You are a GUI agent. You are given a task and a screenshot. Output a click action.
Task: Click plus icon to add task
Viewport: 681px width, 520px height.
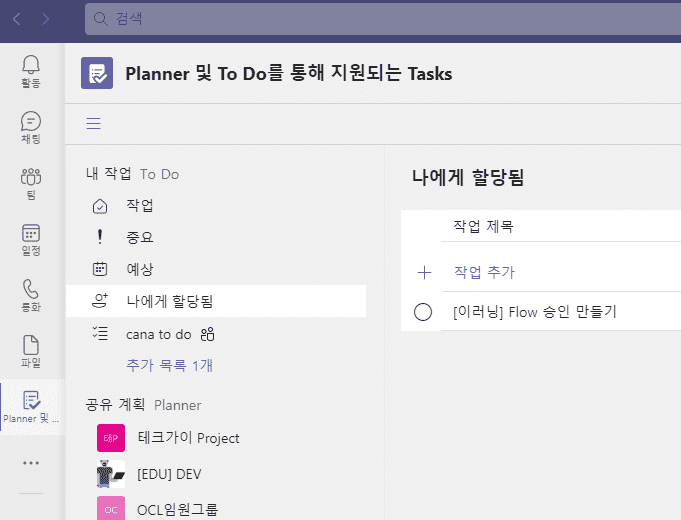point(424,272)
